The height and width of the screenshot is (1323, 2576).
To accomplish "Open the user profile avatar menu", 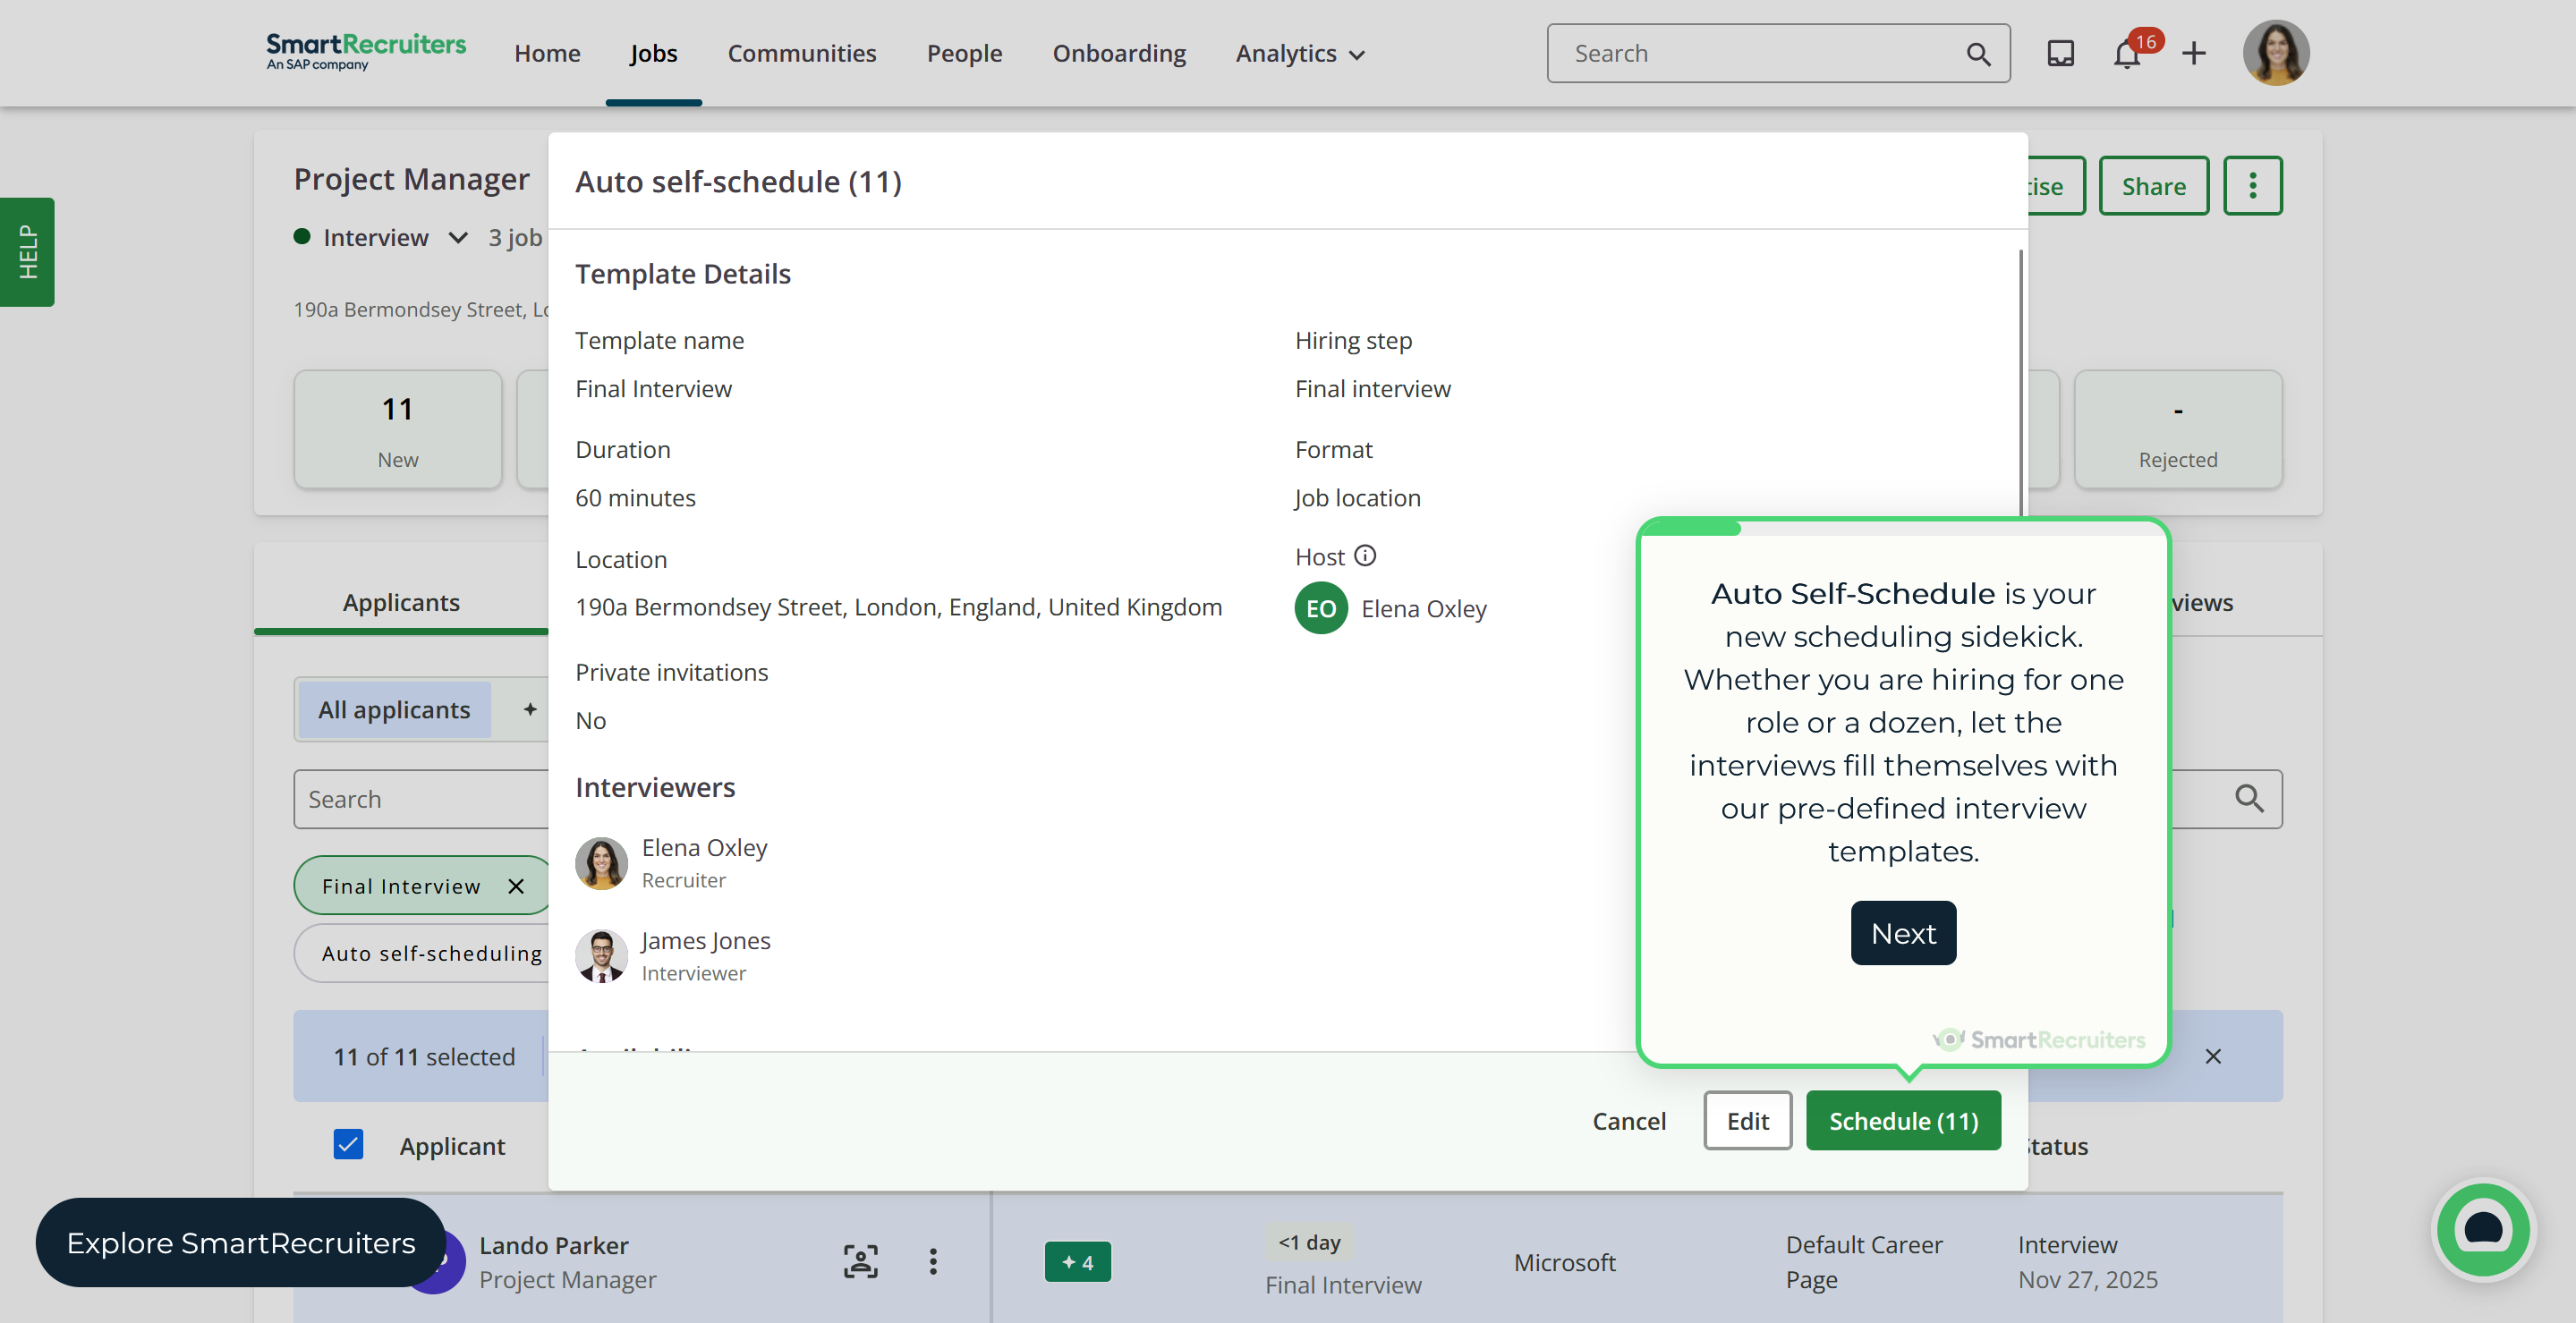I will pyautogui.click(x=2275, y=53).
